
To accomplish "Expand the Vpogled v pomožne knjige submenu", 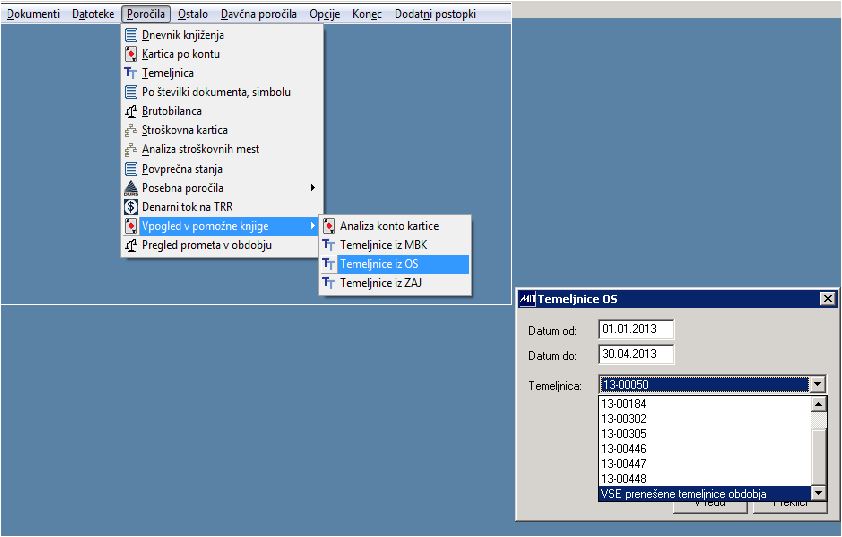I will click(222, 227).
